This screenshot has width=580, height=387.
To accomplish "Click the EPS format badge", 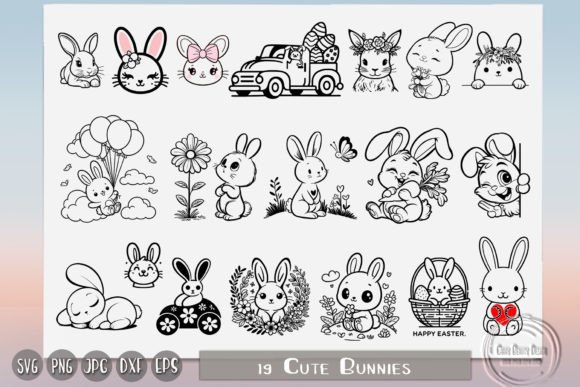I will click(166, 367).
